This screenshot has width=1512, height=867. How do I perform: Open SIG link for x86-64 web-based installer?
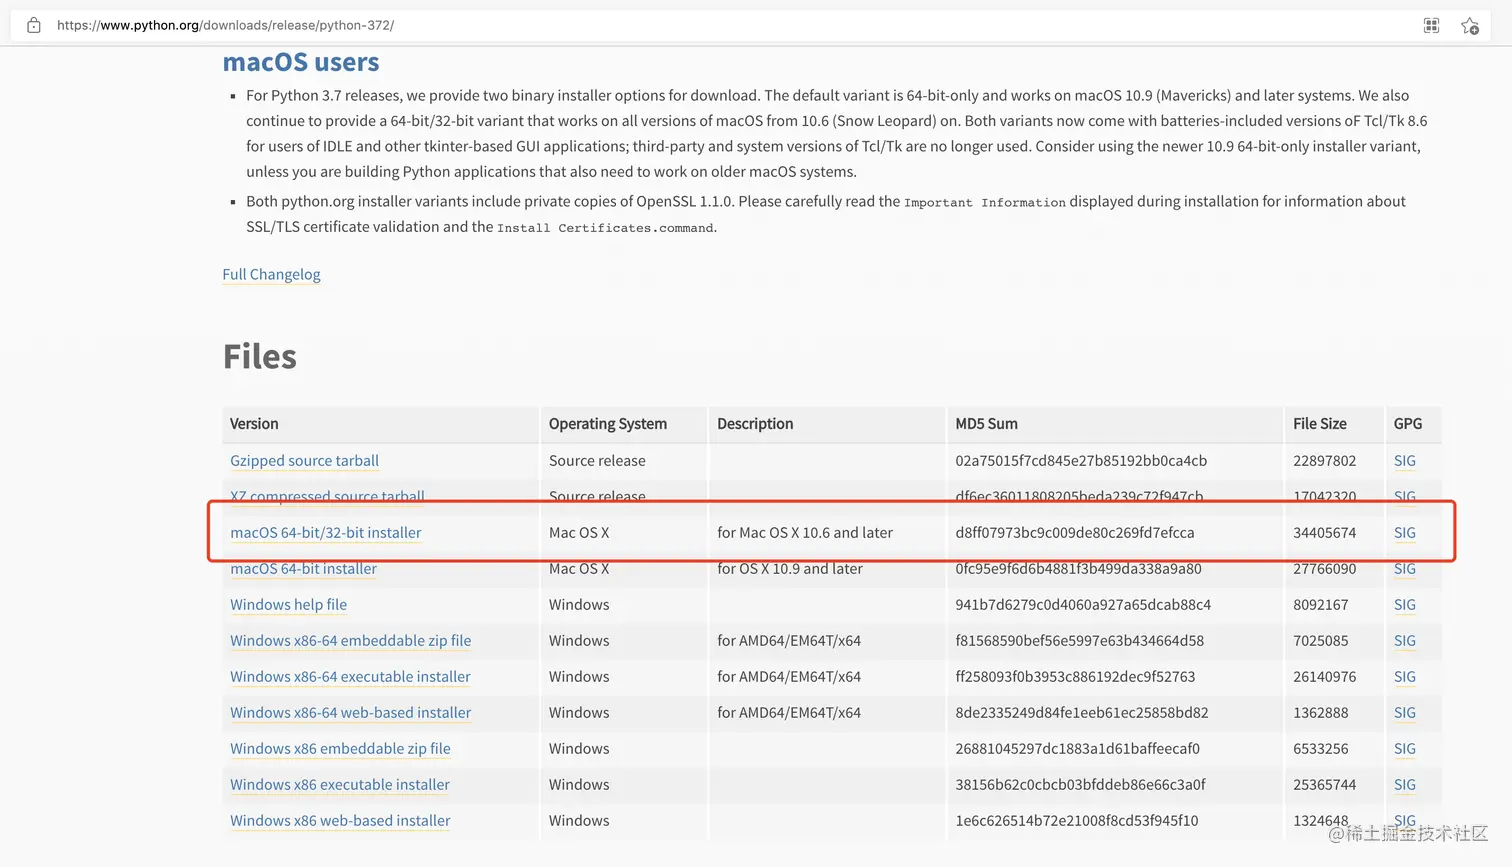[1404, 713]
